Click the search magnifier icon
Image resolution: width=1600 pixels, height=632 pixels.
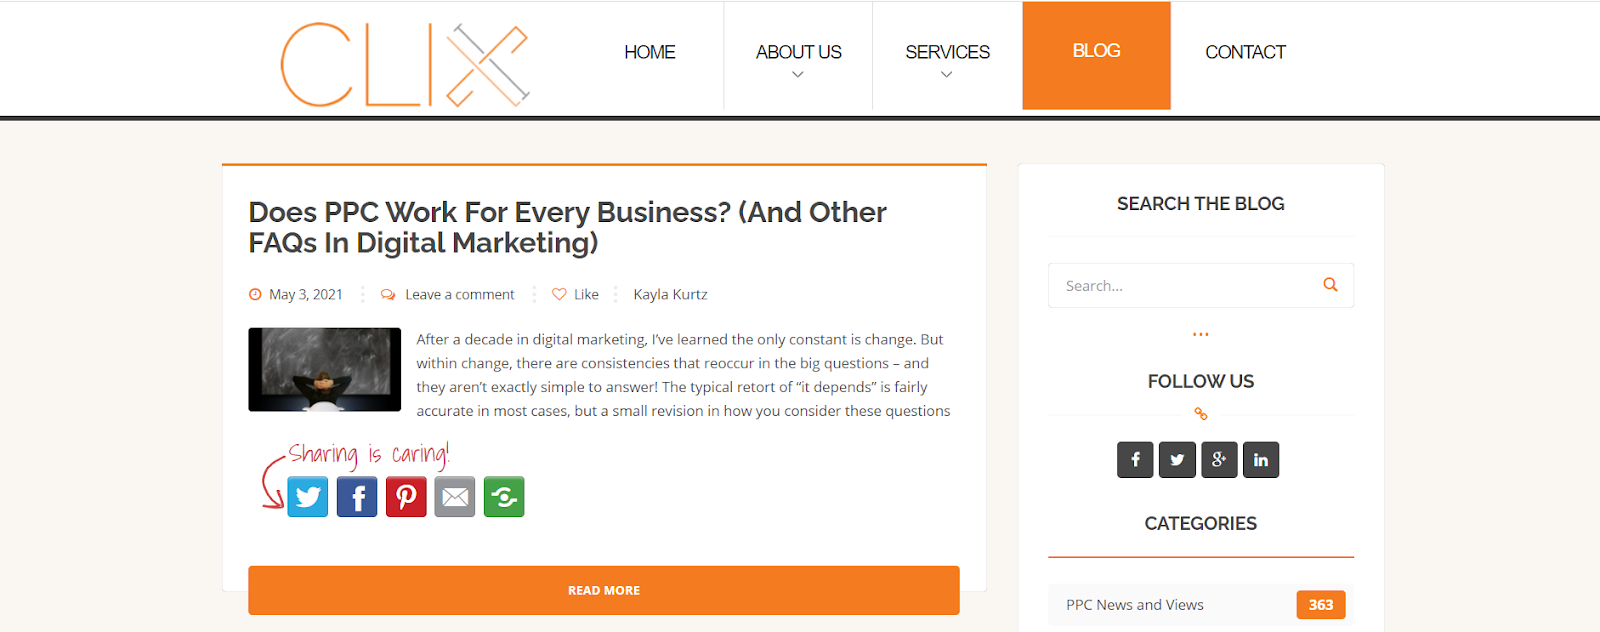pyautogui.click(x=1330, y=285)
